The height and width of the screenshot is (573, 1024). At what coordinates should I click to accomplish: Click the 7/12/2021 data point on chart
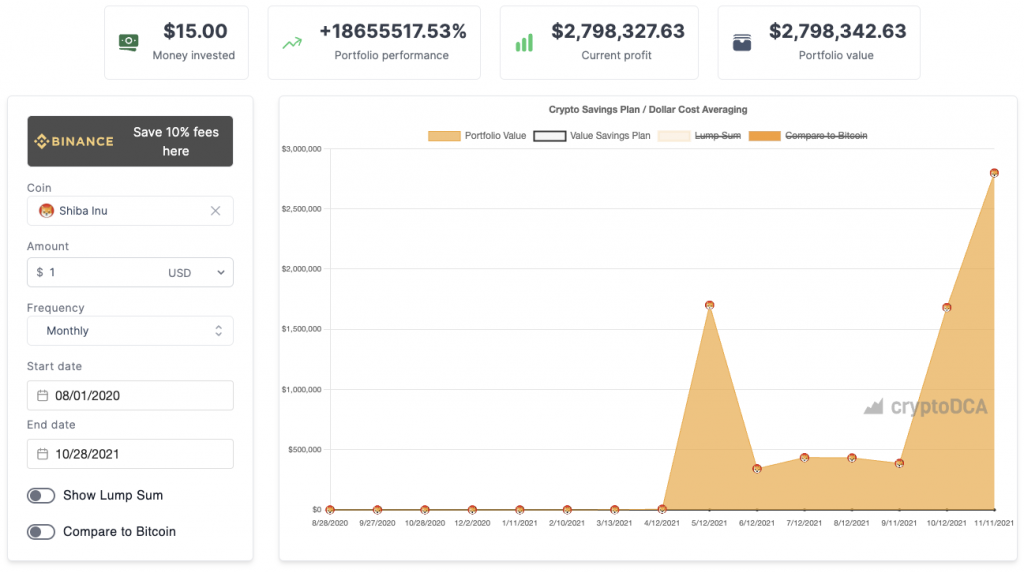point(805,458)
